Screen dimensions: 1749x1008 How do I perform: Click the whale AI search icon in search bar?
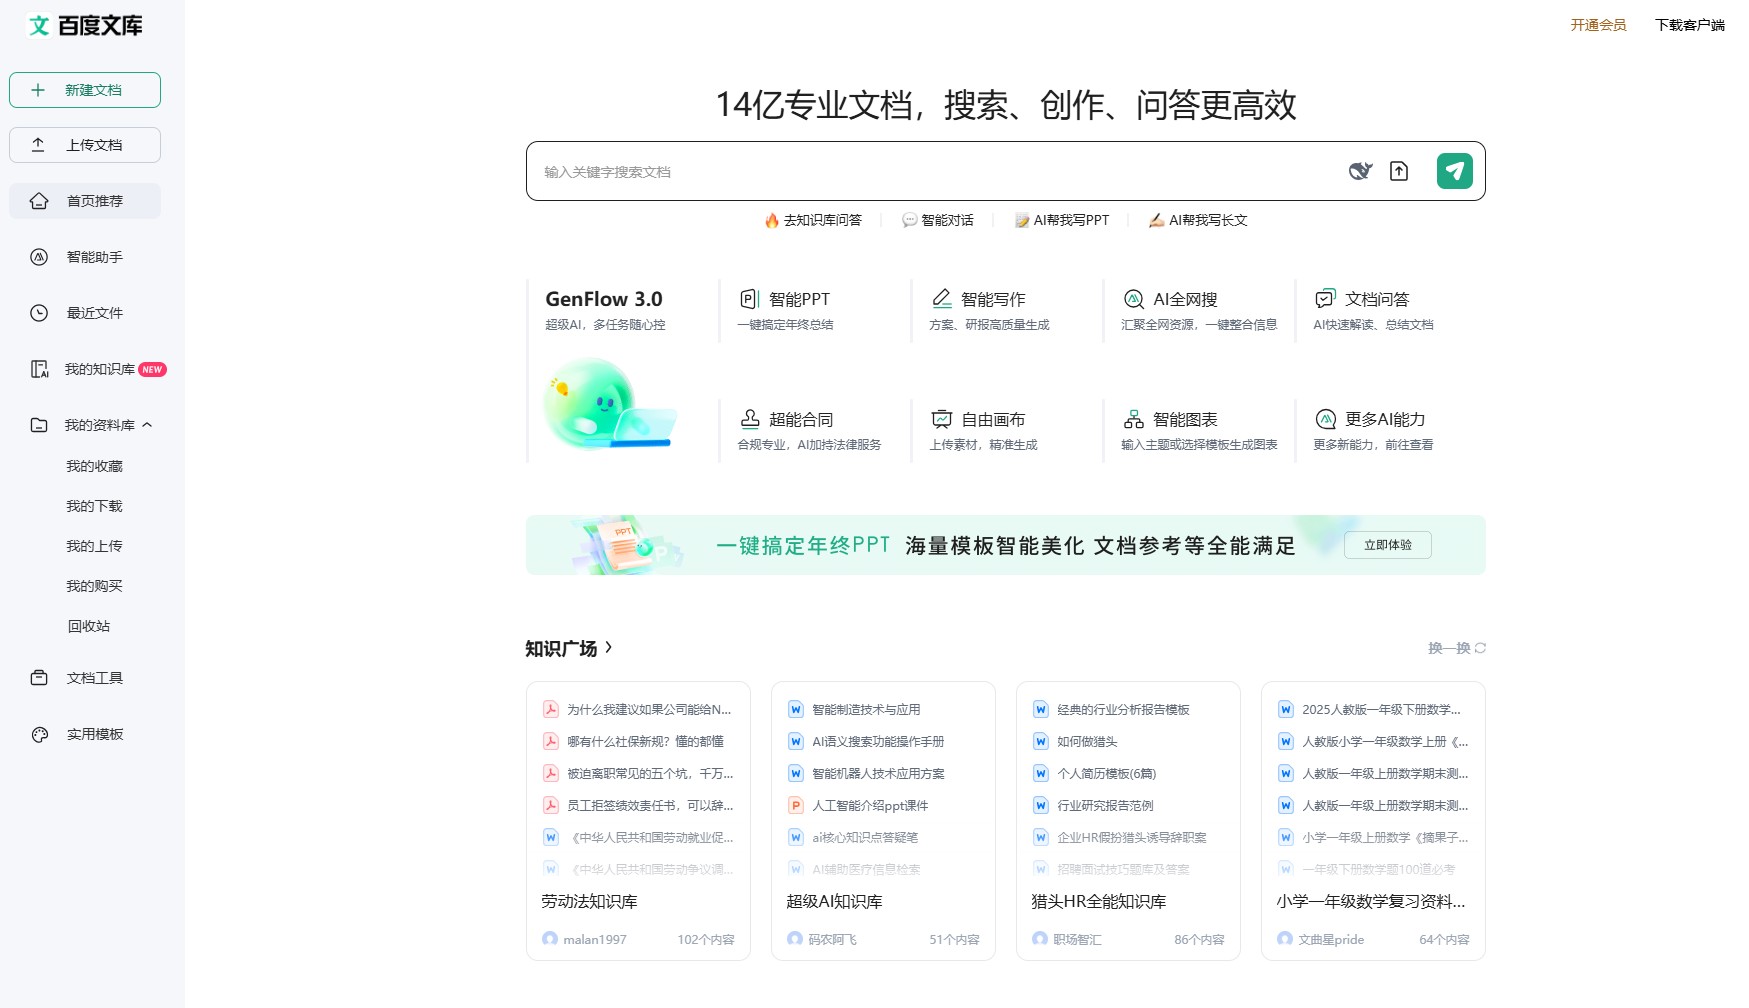(1359, 171)
